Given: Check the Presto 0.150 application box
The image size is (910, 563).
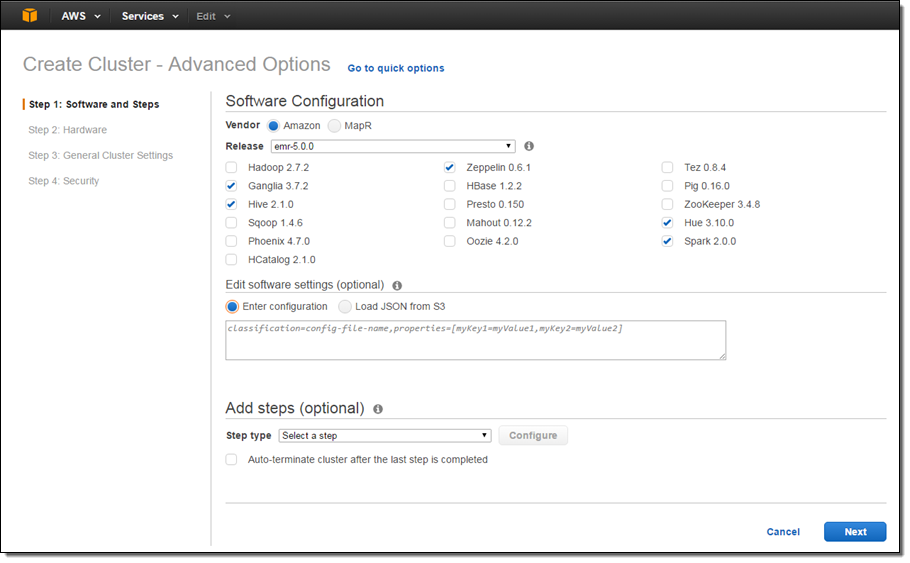Looking at the screenshot, I should [450, 205].
